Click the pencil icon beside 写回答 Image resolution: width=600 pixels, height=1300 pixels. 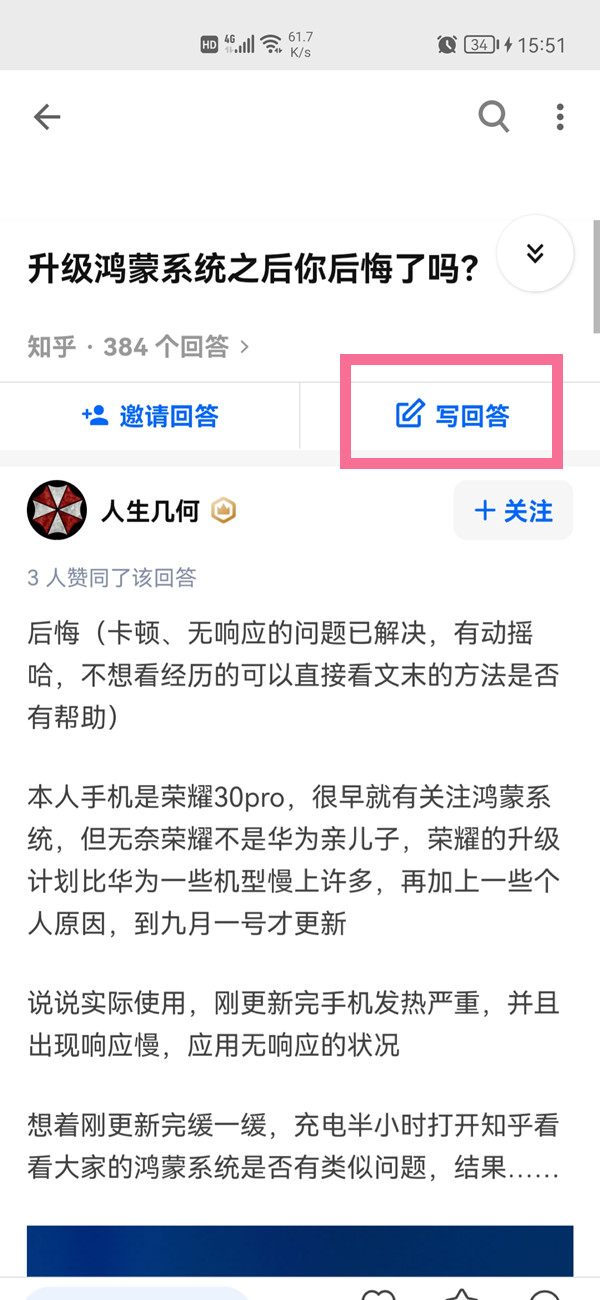click(x=410, y=415)
